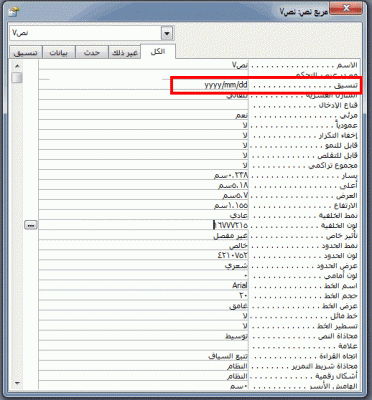This screenshot has height=400, width=372.
Task: Click the اسم الخط value Arial
Action: 143,286
